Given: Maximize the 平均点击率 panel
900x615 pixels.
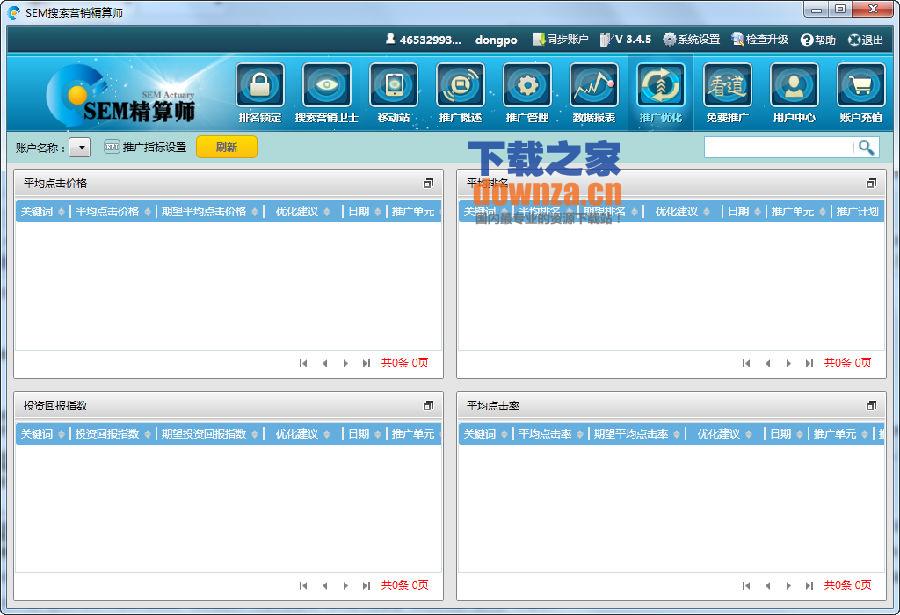Looking at the screenshot, I should pyautogui.click(x=871, y=405).
